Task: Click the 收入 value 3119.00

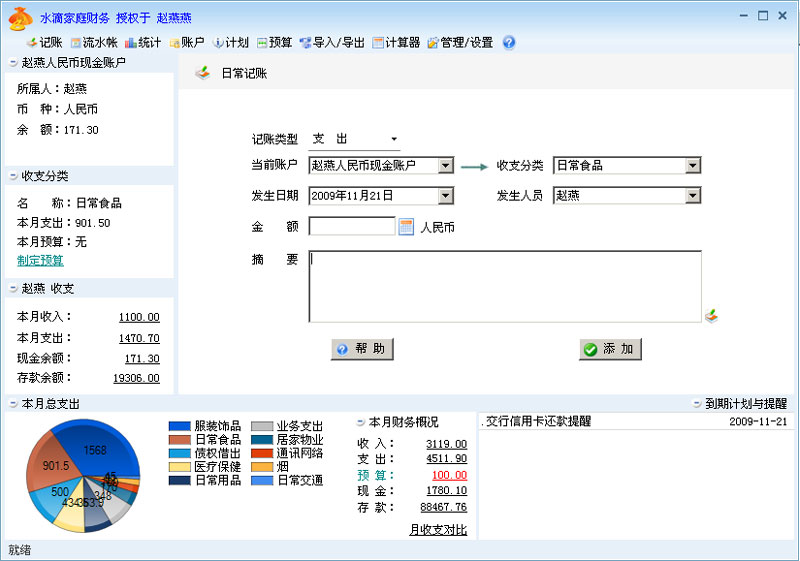Action: [446, 444]
